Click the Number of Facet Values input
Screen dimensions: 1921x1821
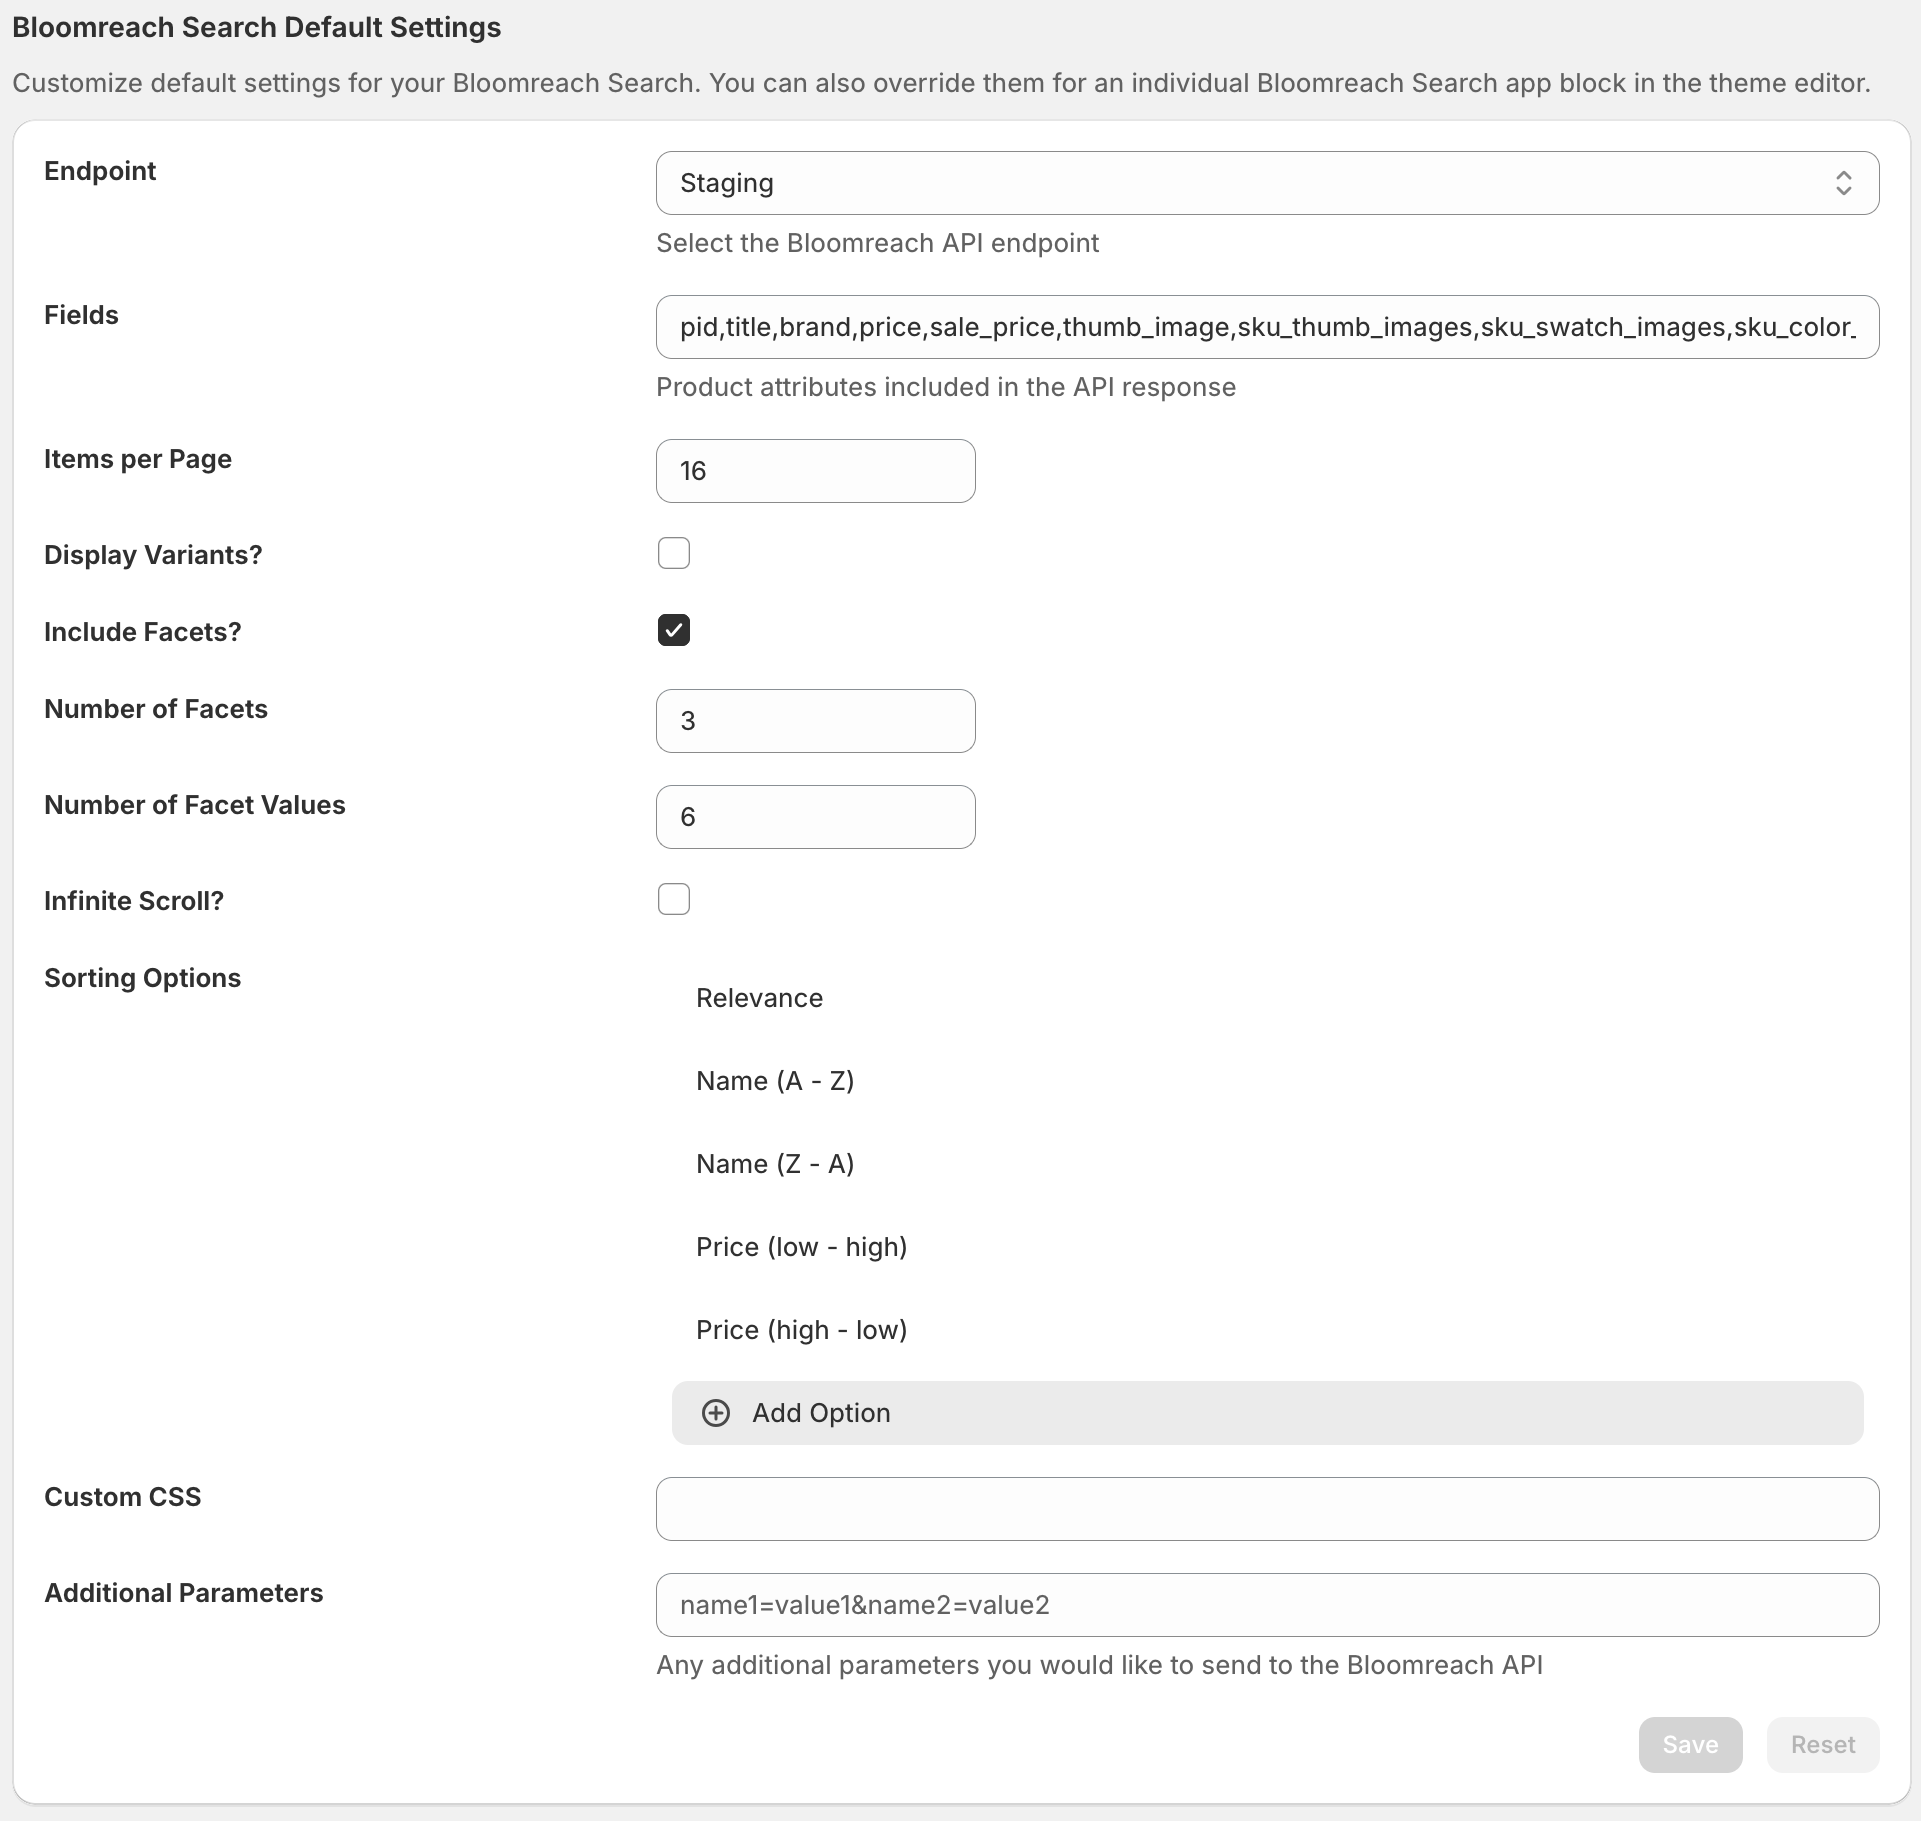coord(815,817)
